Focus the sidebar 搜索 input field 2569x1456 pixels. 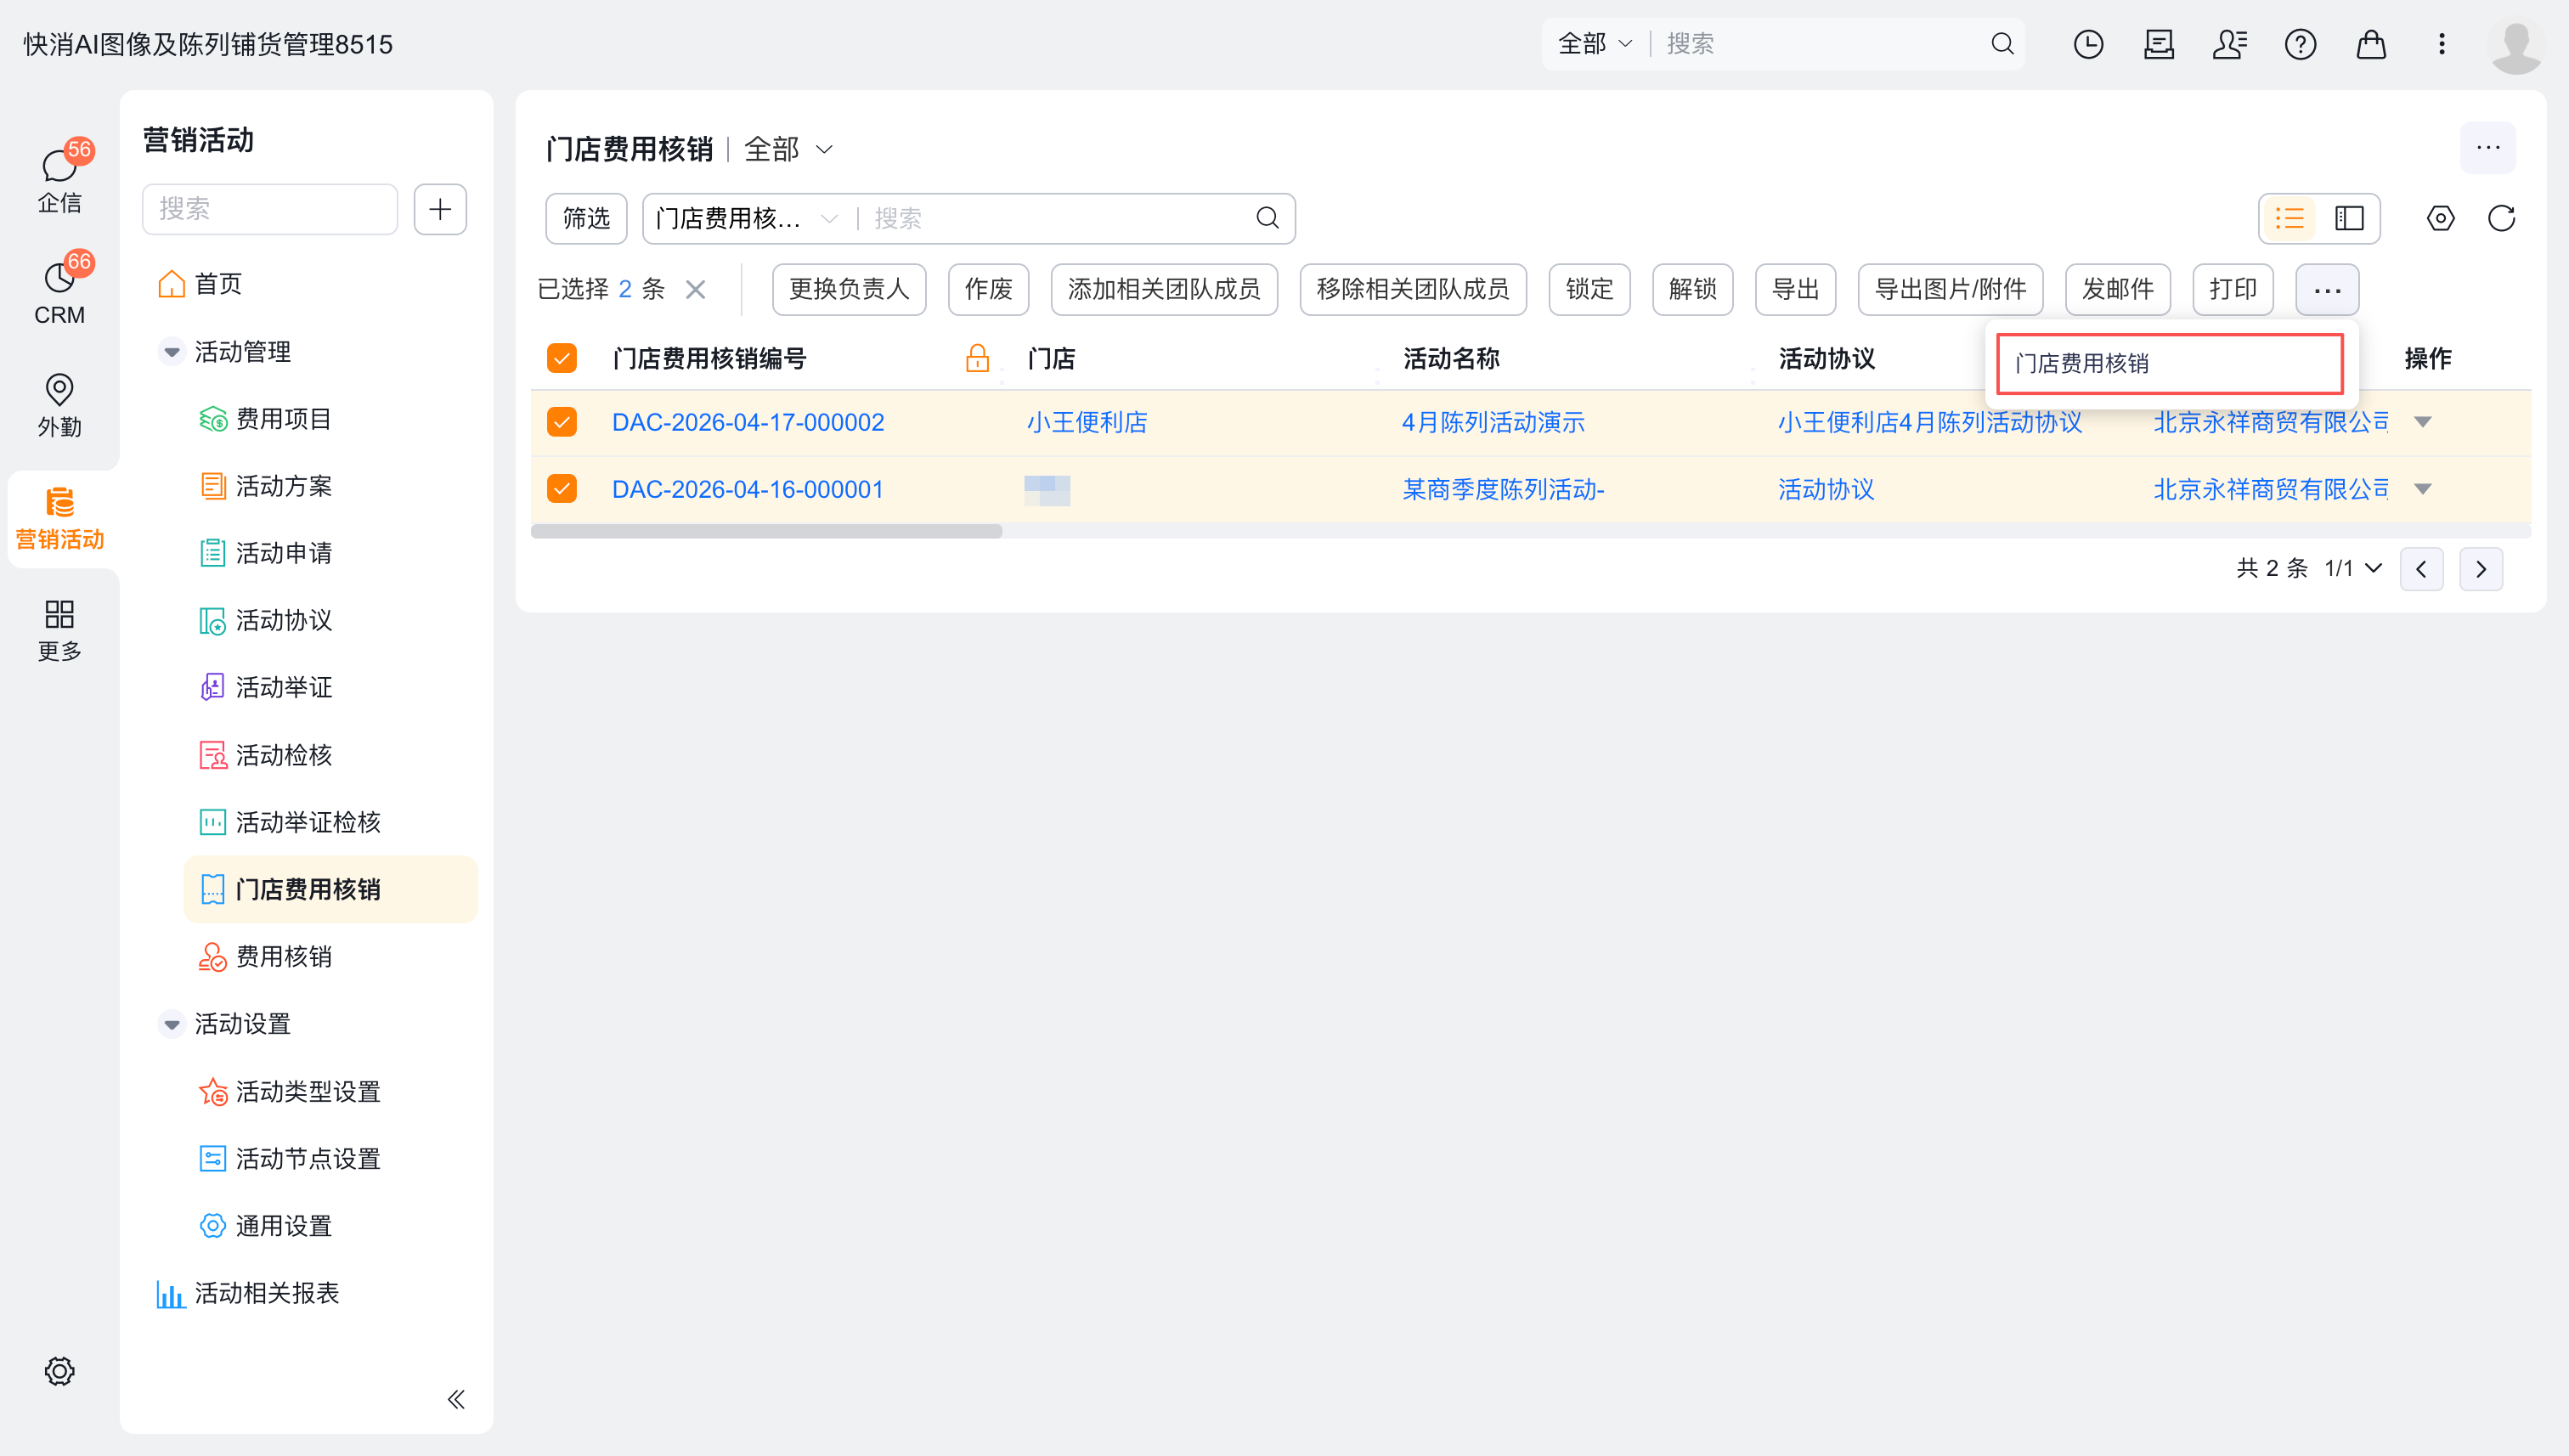(270, 209)
